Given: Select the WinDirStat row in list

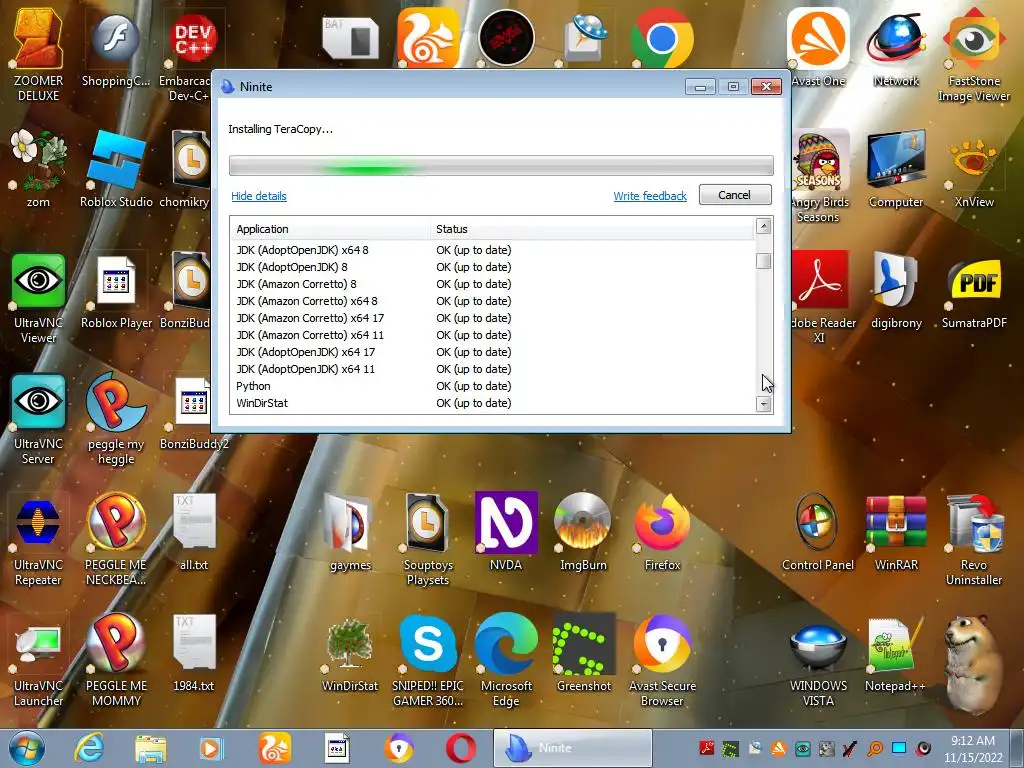Looking at the screenshot, I should (493, 403).
